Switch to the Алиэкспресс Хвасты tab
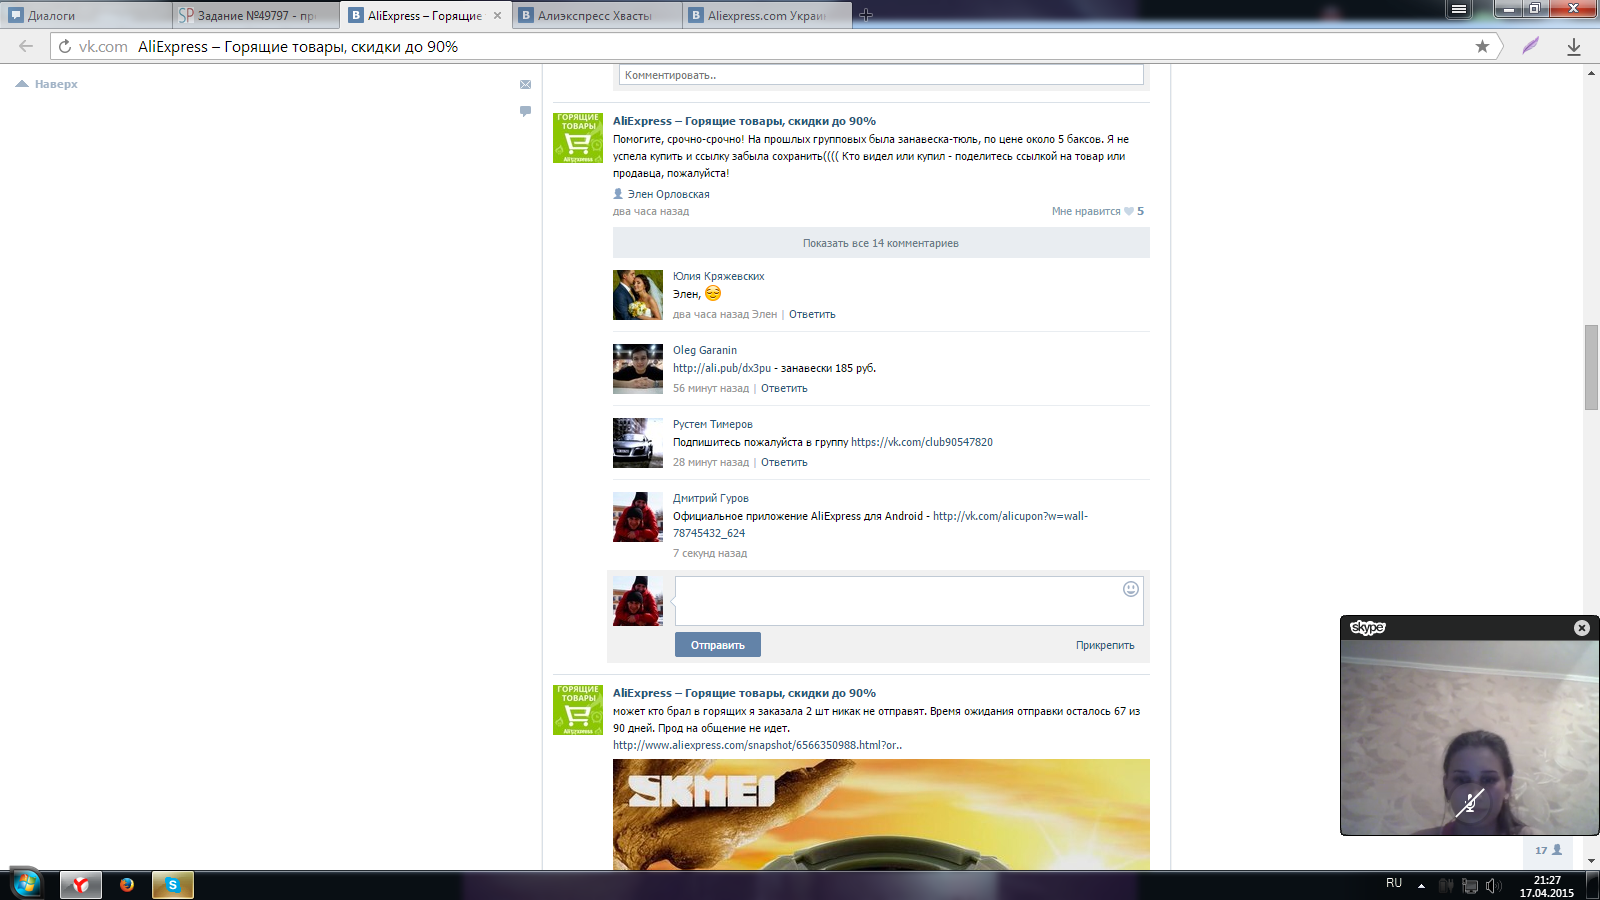Screen dimensions: 1600x900 (597, 15)
